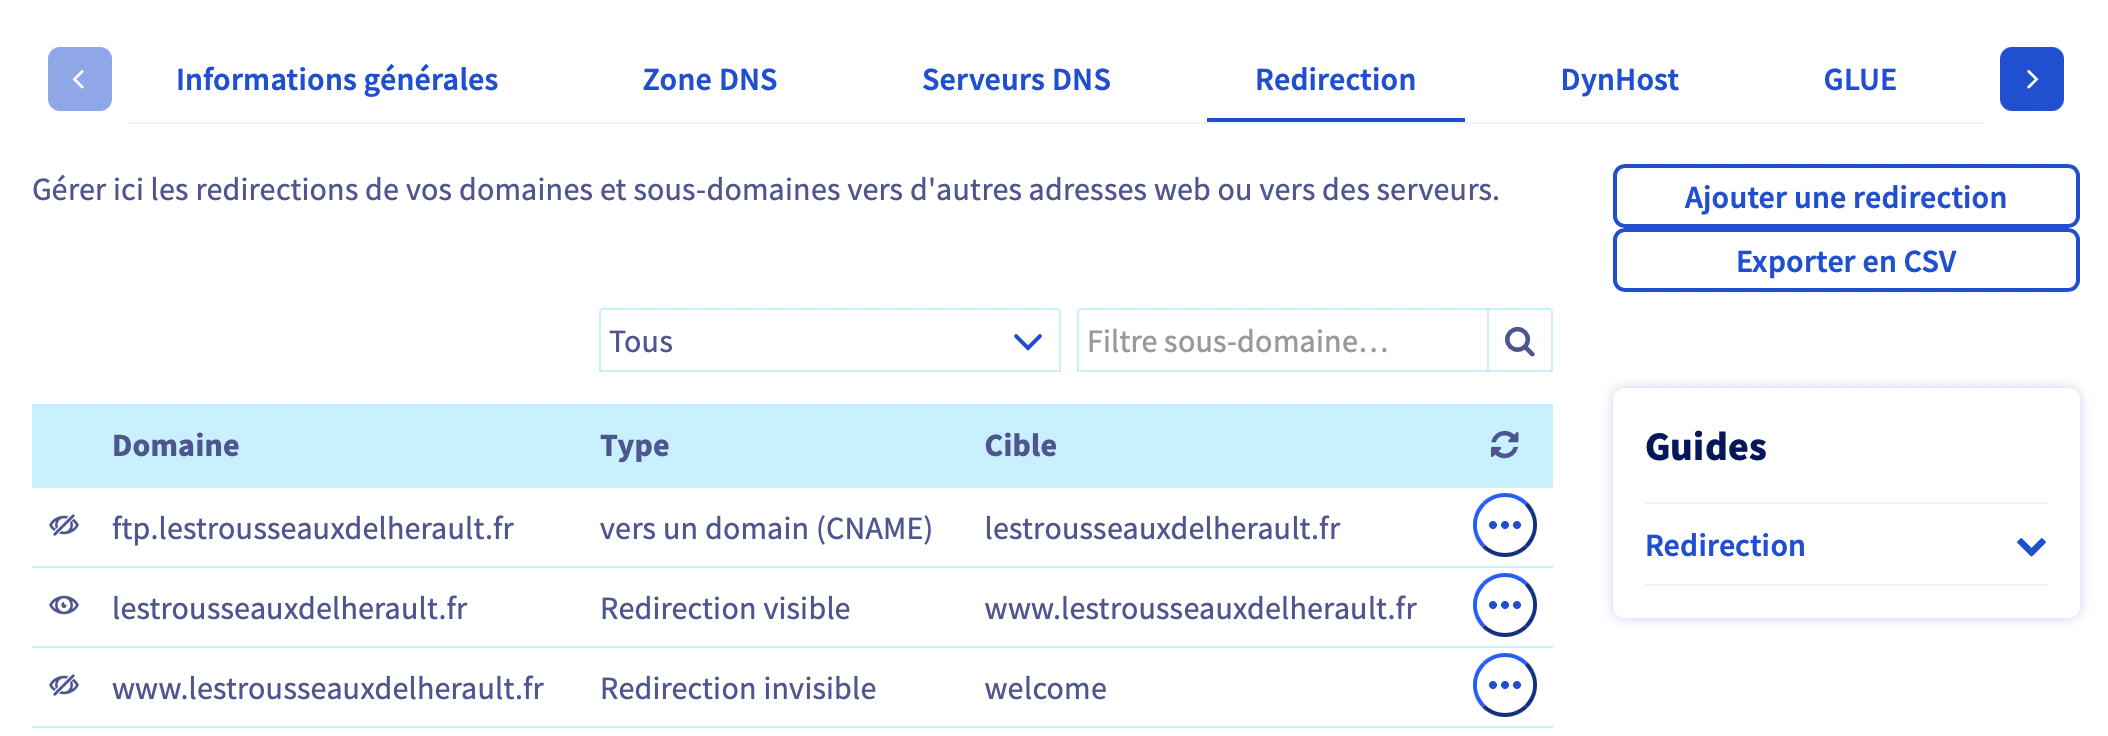This screenshot has height=736, width=2108.
Task: Go to the DynHost tab
Action: (1619, 80)
